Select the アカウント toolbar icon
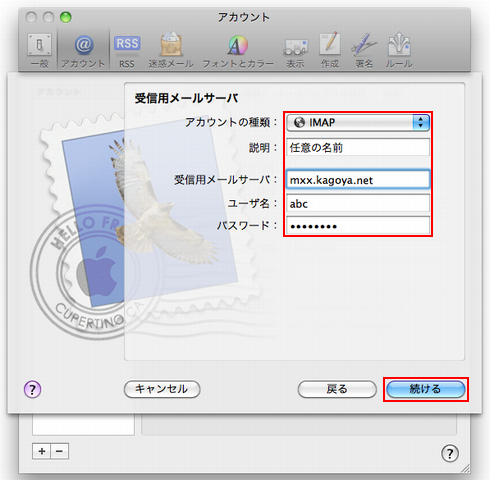Image resolution: width=490 pixels, height=480 pixels. pyautogui.click(x=83, y=50)
